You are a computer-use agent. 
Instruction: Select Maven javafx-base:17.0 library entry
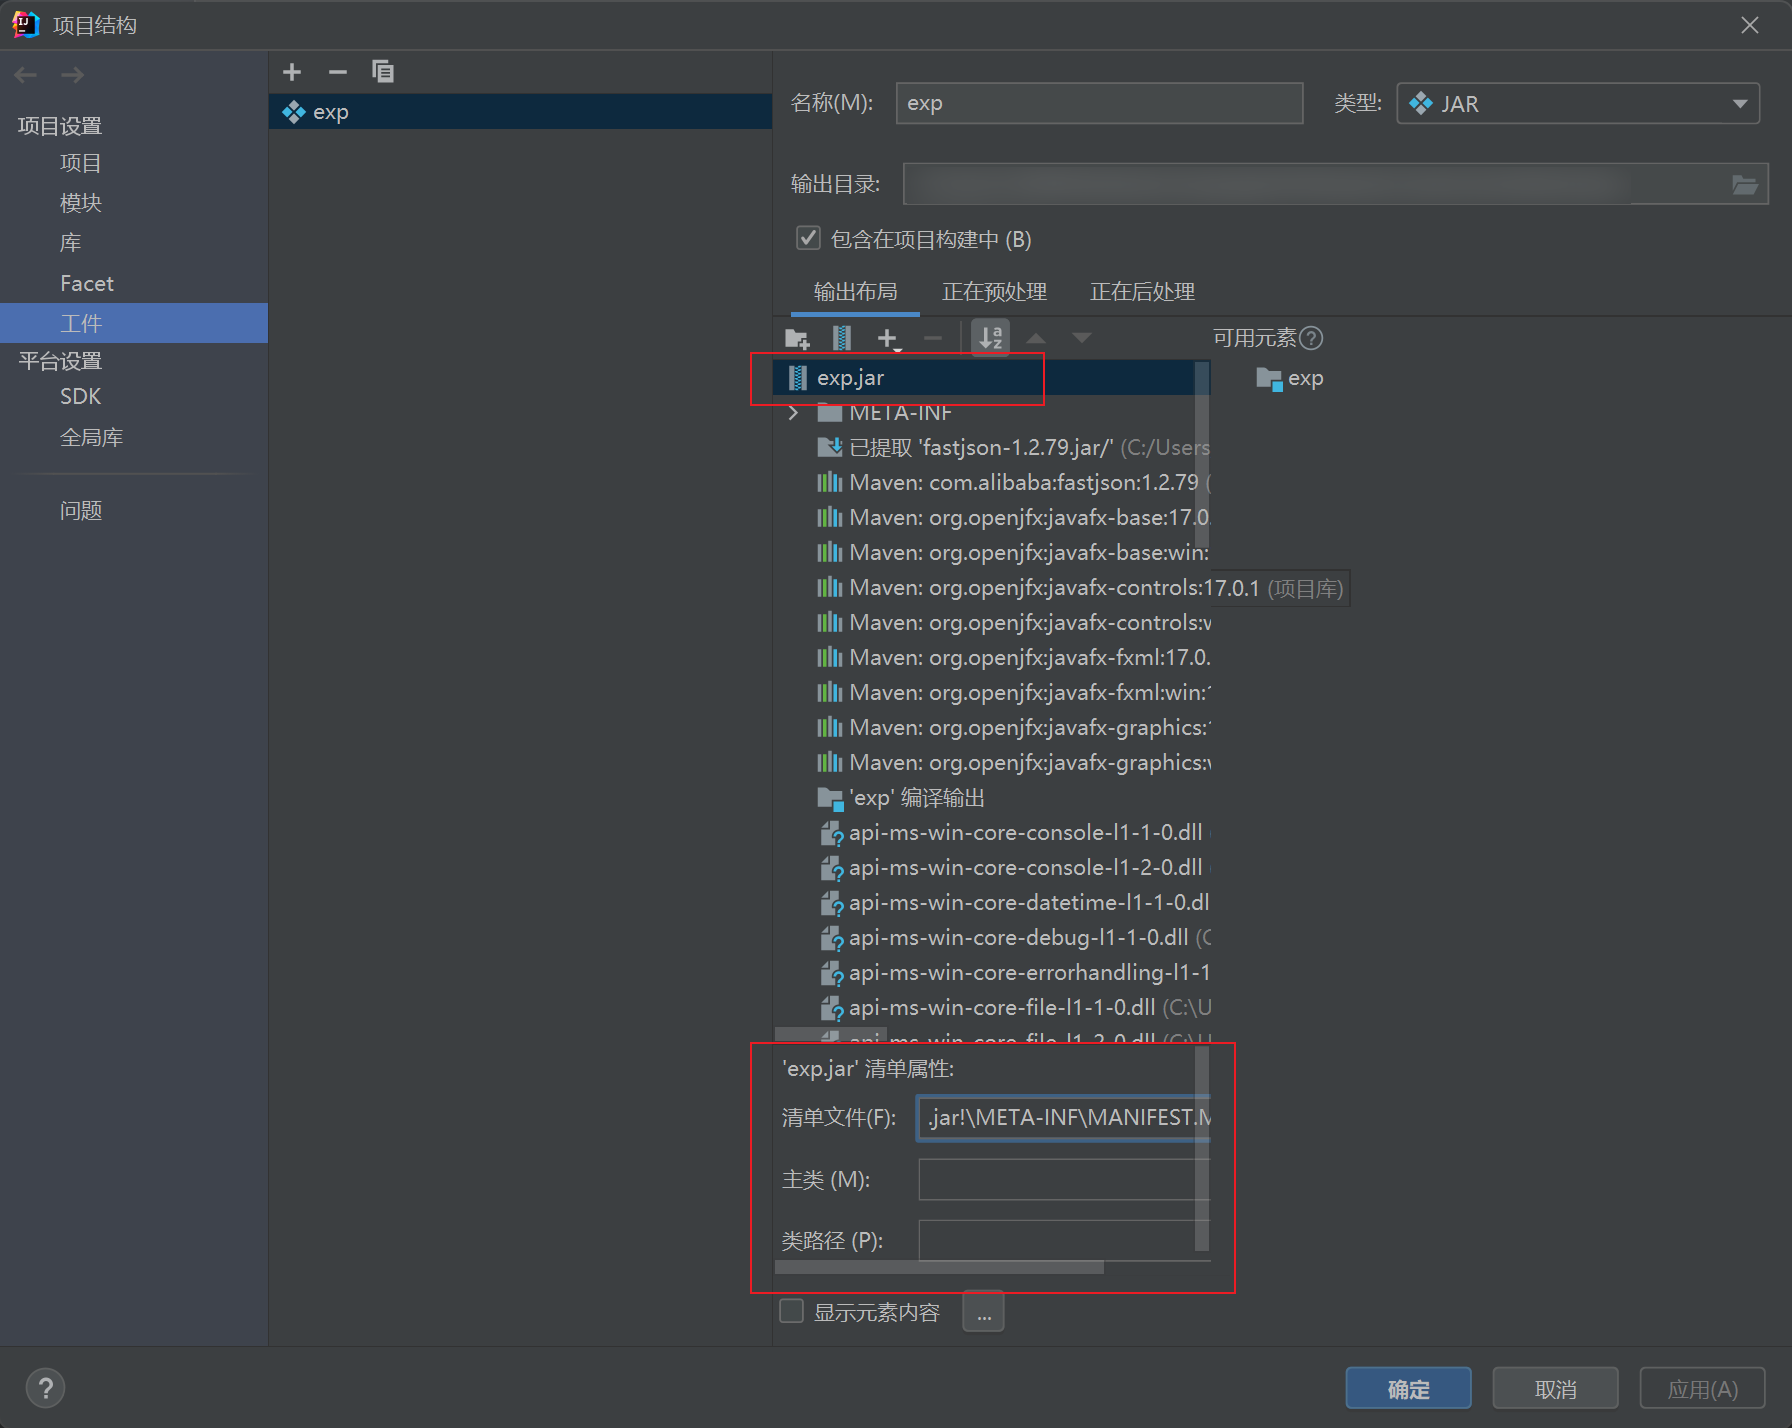pyautogui.click(x=1012, y=518)
